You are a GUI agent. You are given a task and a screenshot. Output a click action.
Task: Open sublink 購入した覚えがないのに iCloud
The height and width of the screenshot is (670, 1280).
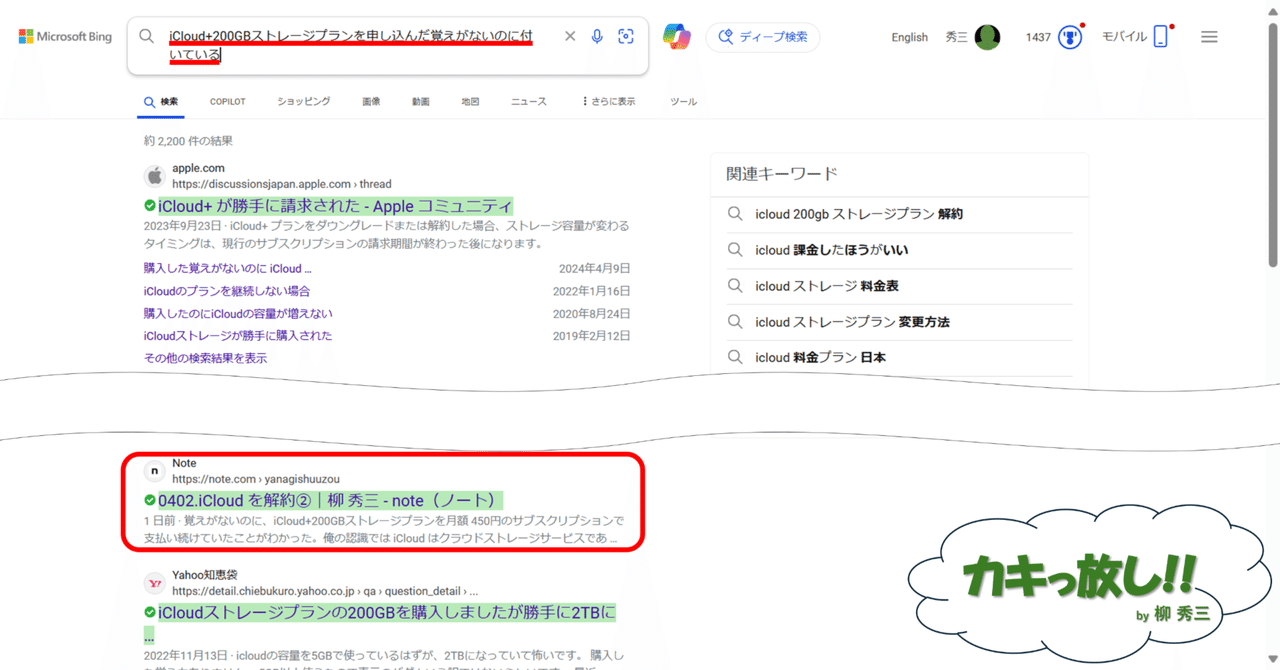(x=228, y=268)
